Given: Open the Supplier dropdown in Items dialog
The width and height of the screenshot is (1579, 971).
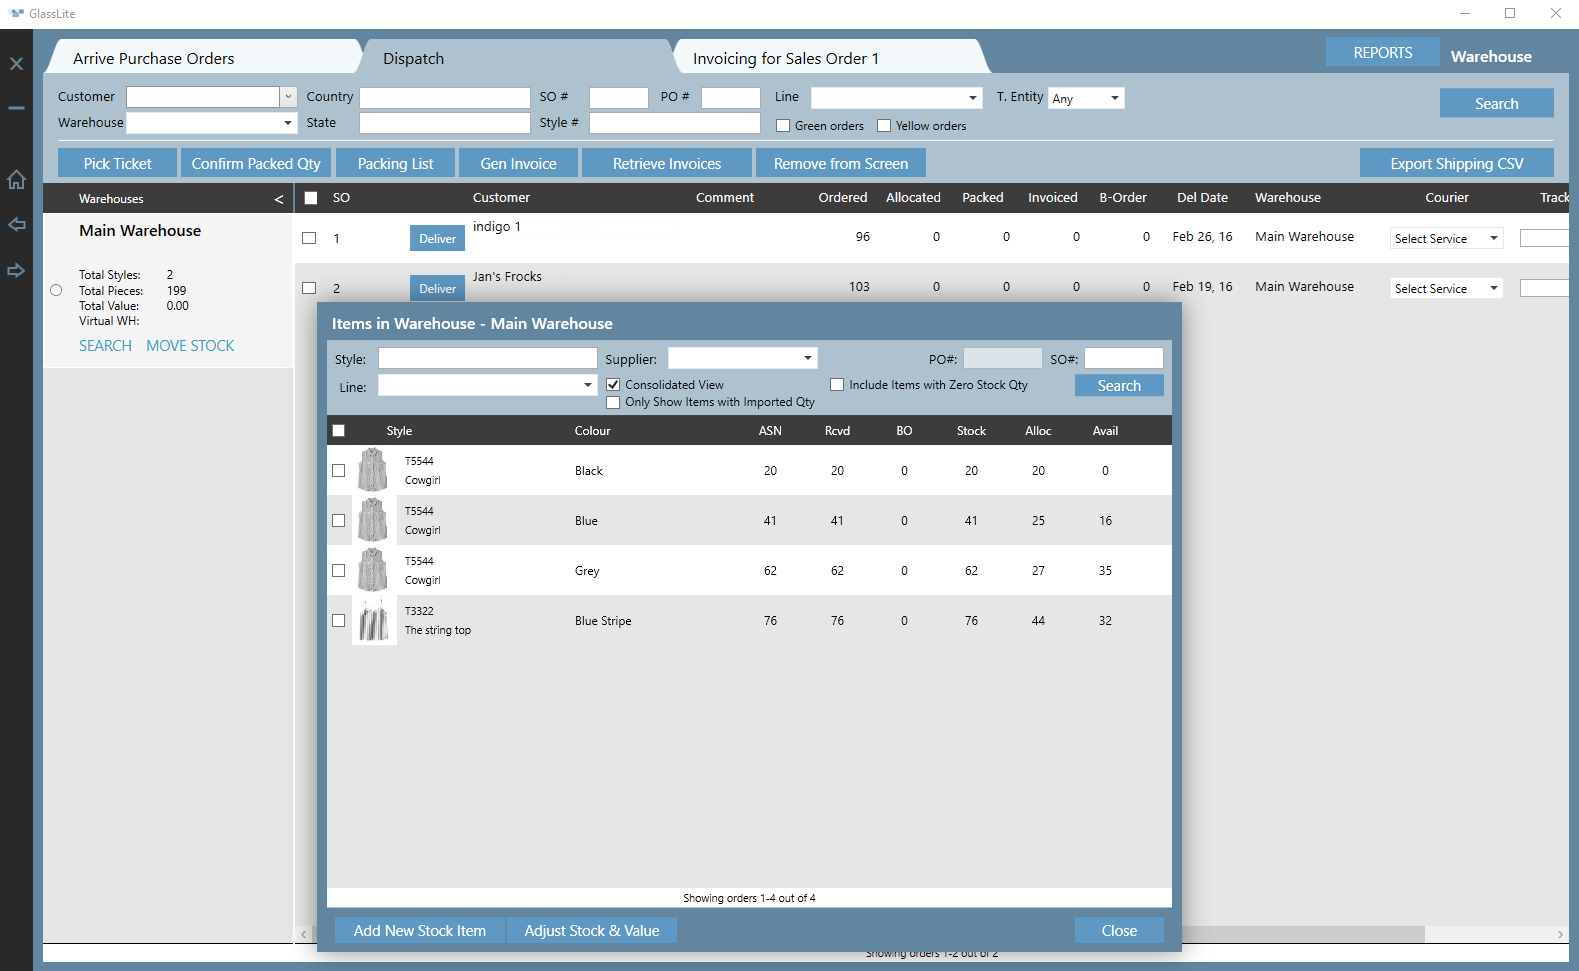Looking at the screenshot, I should coord(742,358).
